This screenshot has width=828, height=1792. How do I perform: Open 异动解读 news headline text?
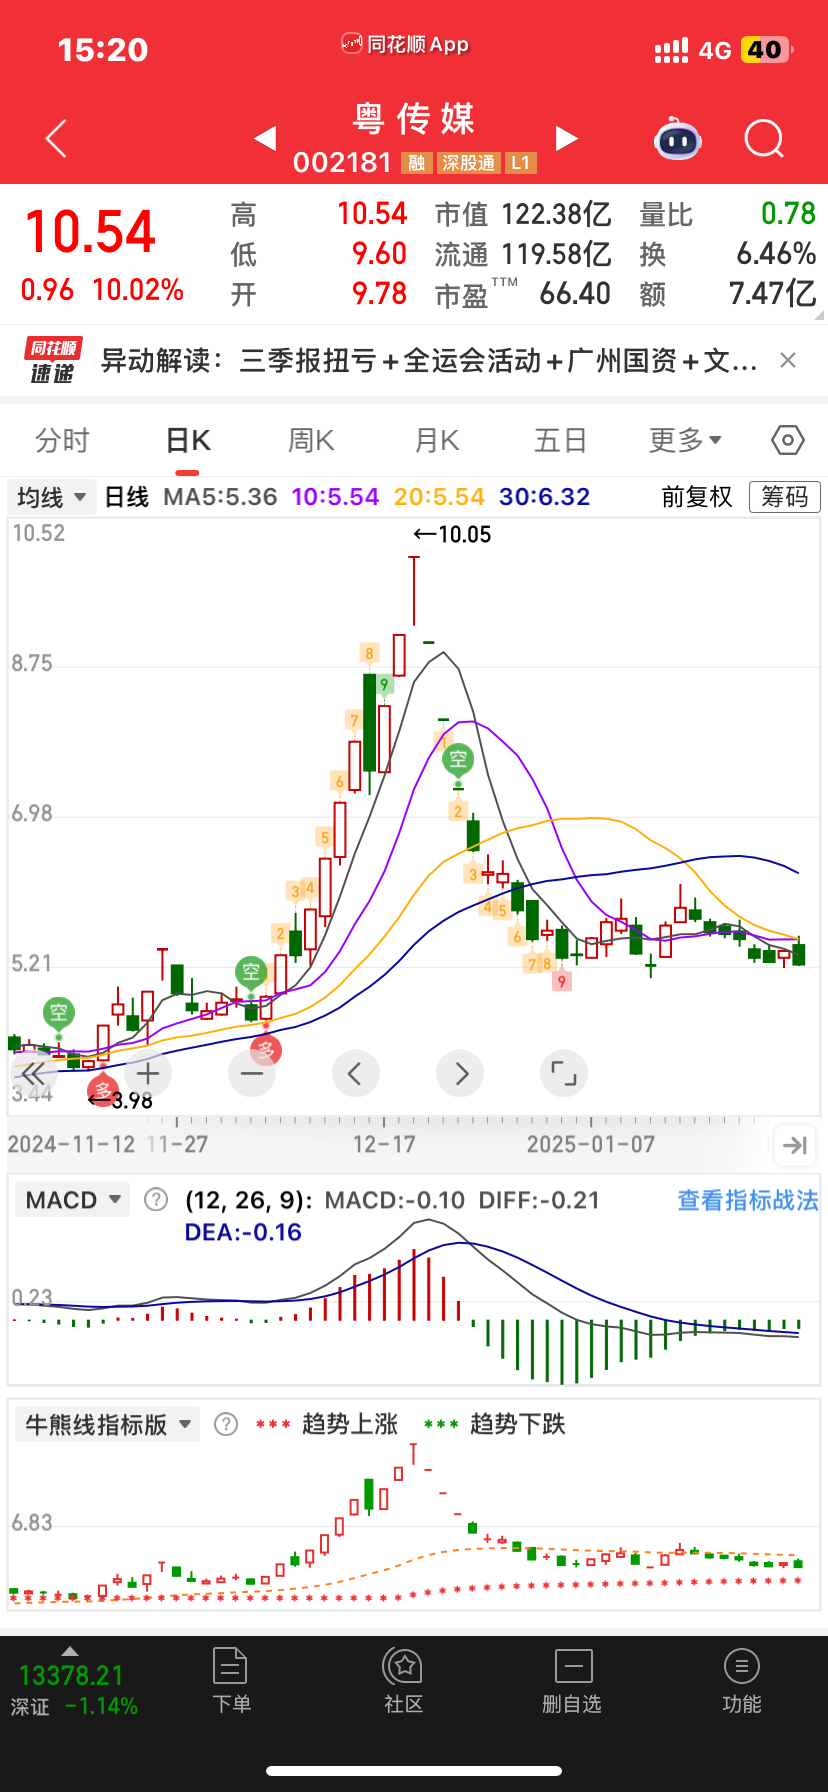[429, 360]
